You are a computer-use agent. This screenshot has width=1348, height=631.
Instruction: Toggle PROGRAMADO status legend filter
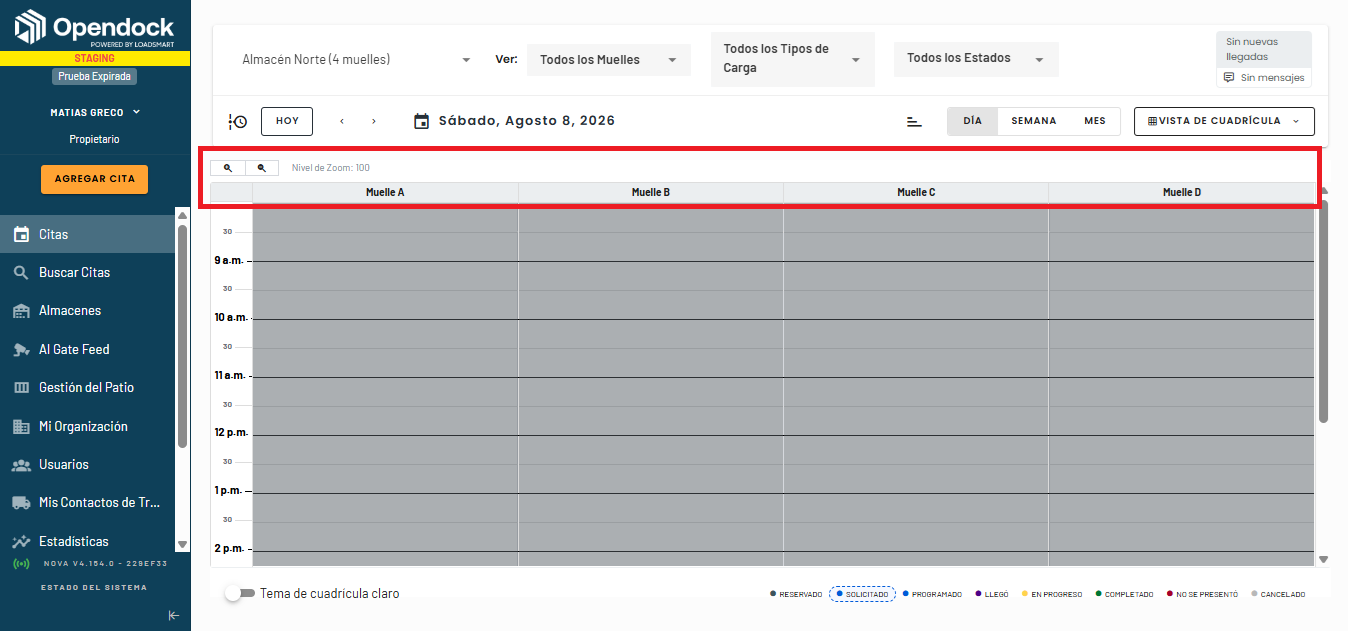pos(932,594)
